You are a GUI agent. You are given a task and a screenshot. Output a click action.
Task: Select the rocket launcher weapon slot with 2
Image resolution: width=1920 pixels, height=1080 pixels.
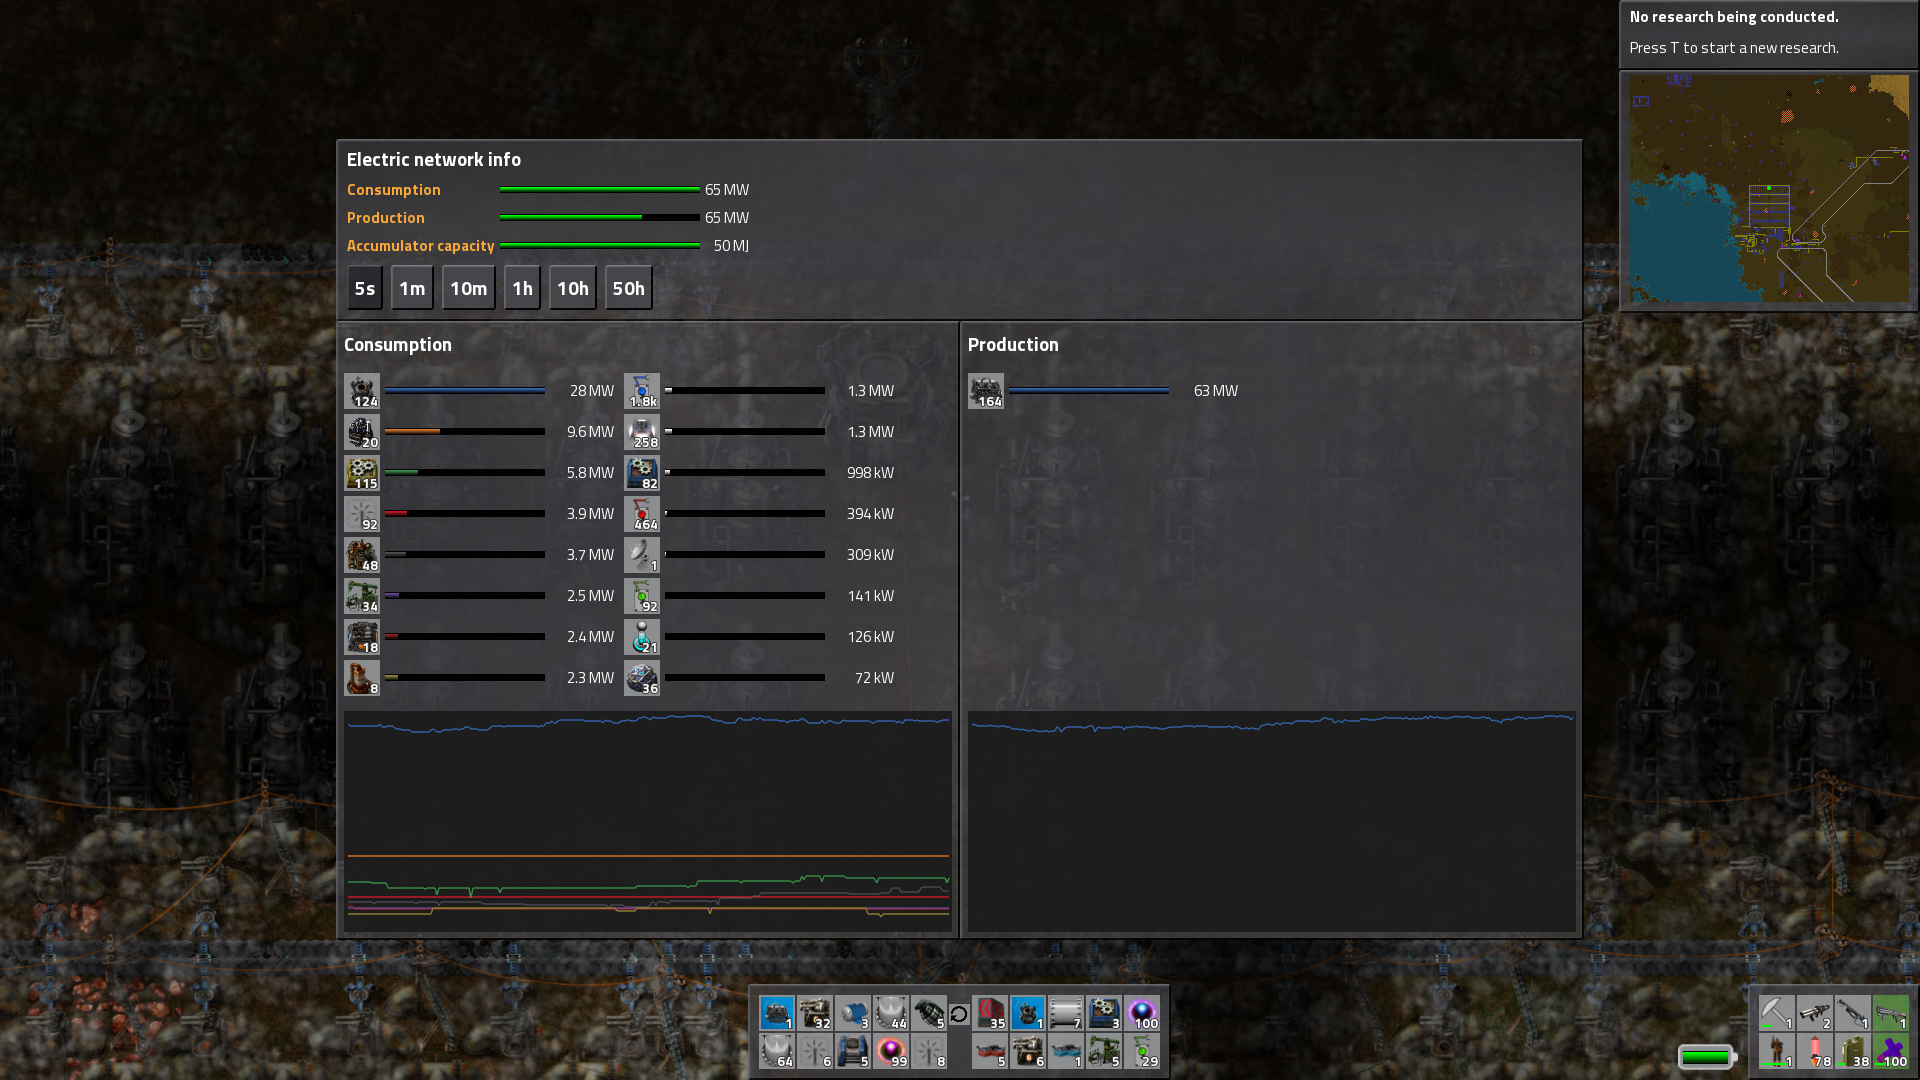[1815, 1013]
